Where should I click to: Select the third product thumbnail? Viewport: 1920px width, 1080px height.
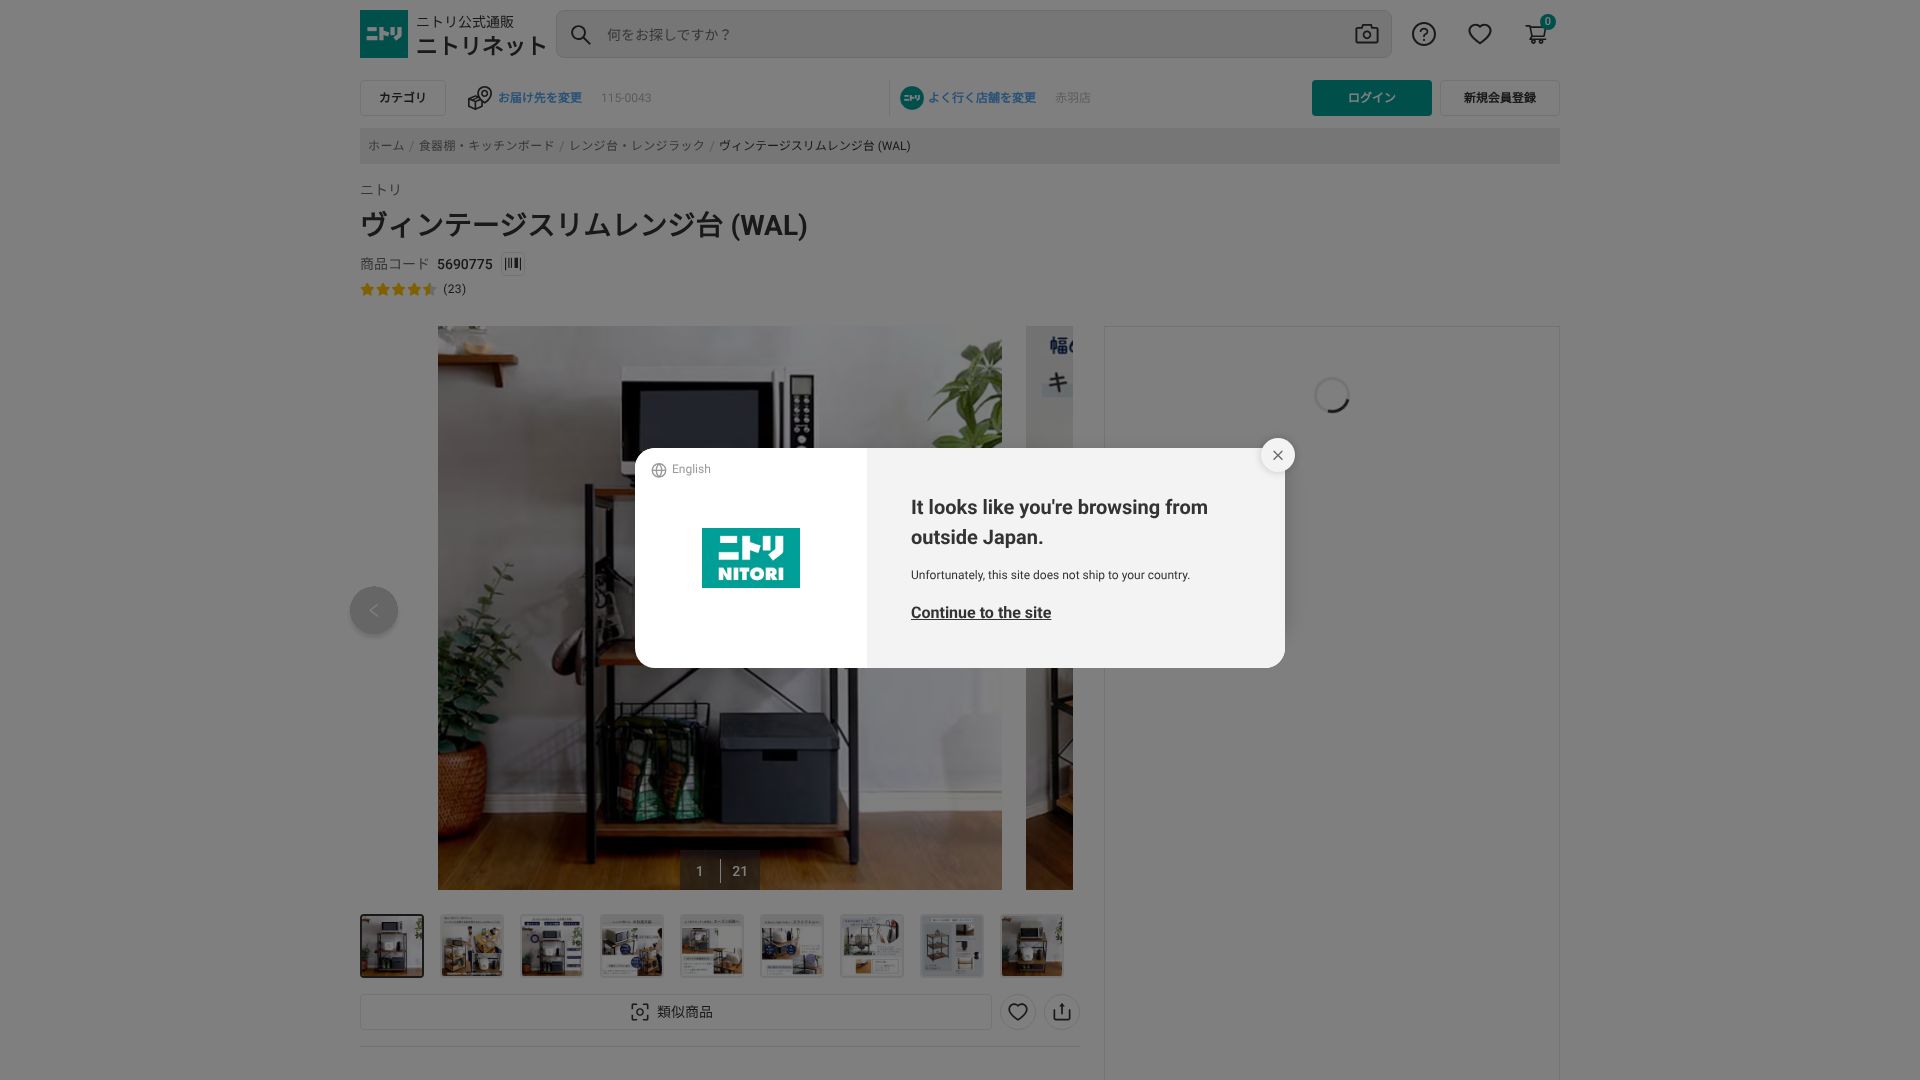pos(552,946)
